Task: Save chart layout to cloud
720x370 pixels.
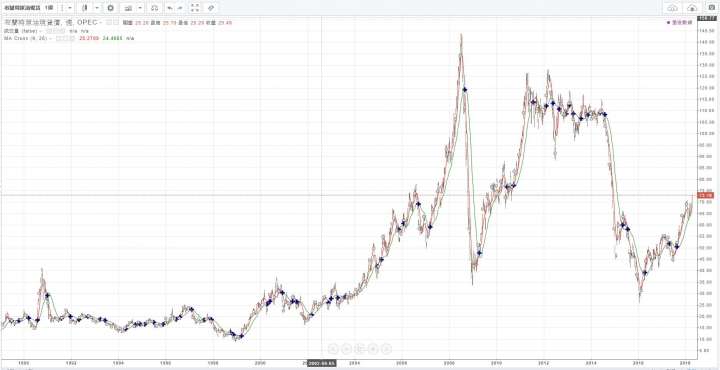Action: coord(692,8)
